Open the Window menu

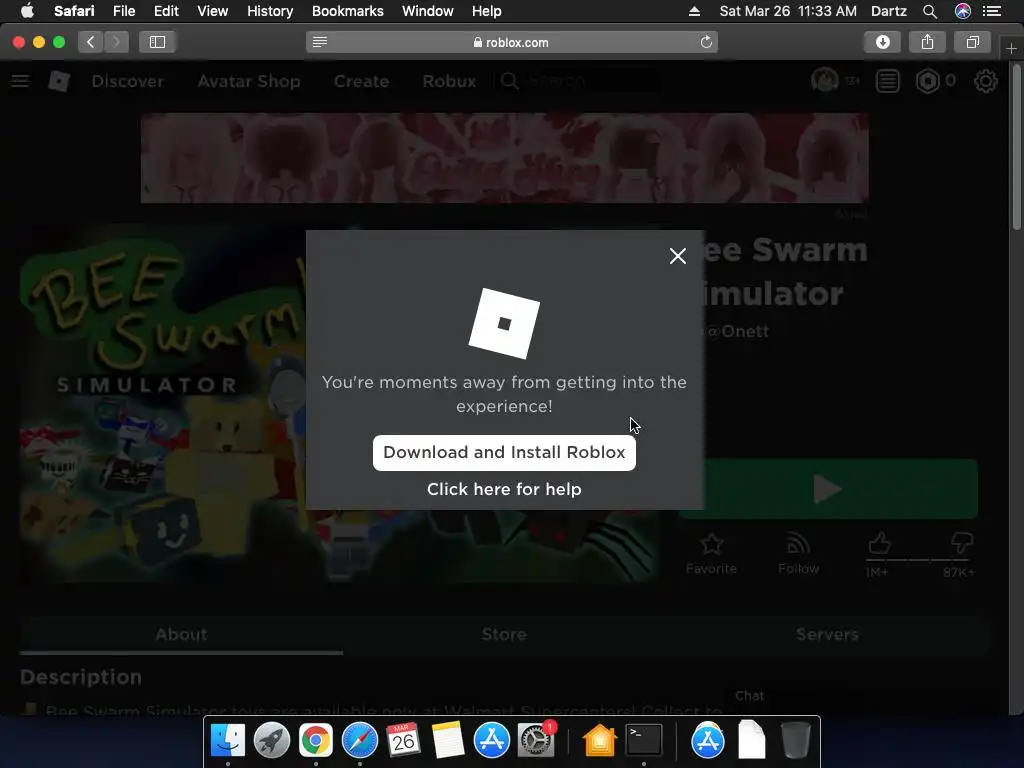click(x=428, y=11)
